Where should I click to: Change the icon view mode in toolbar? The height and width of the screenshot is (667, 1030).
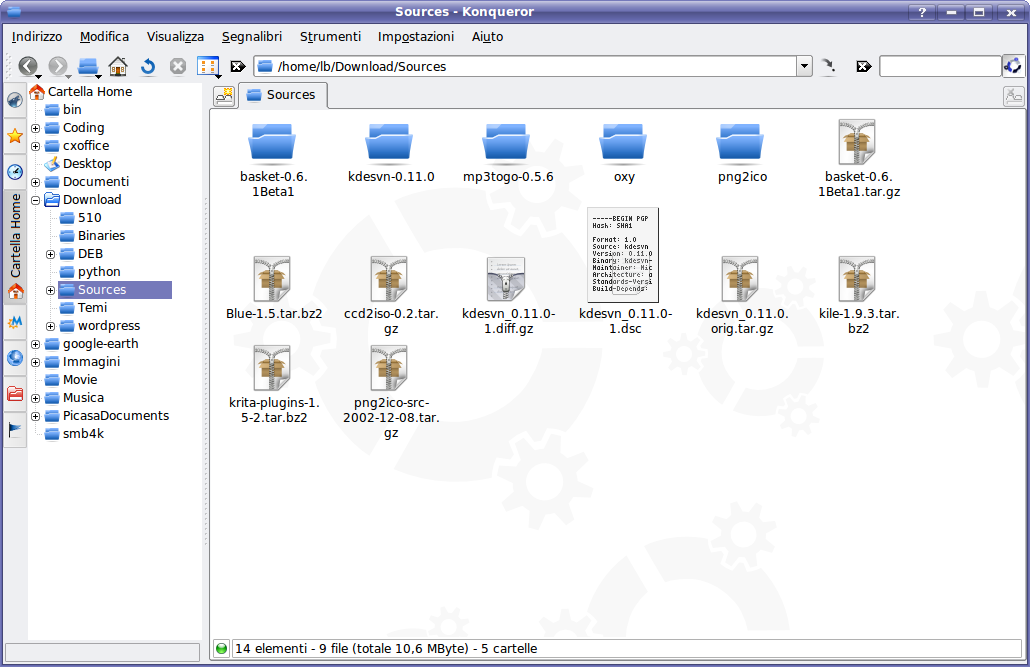207,66
